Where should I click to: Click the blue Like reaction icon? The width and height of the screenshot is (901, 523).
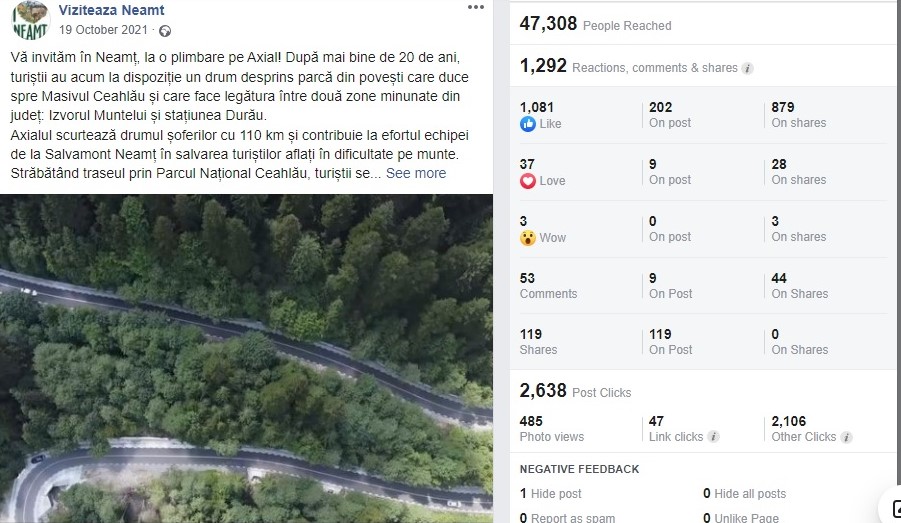pos(527,124)
